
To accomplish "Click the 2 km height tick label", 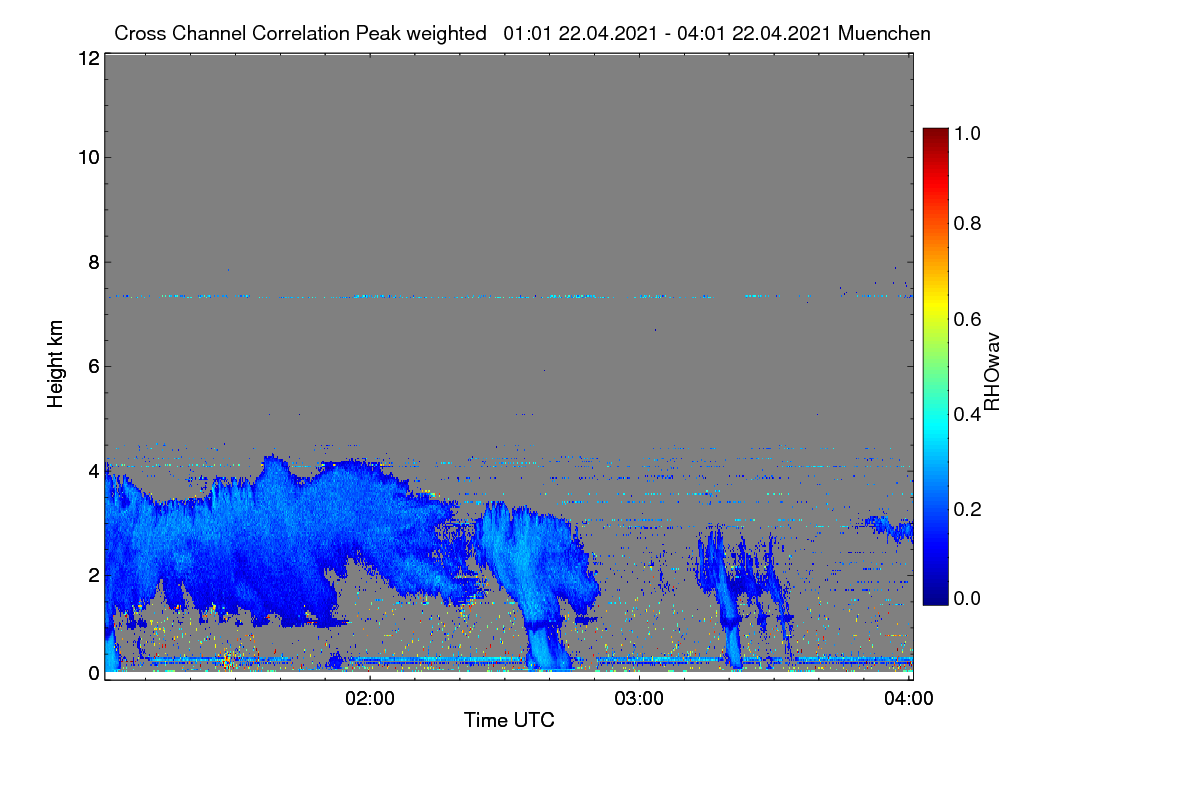I will [x=94, y=574].
